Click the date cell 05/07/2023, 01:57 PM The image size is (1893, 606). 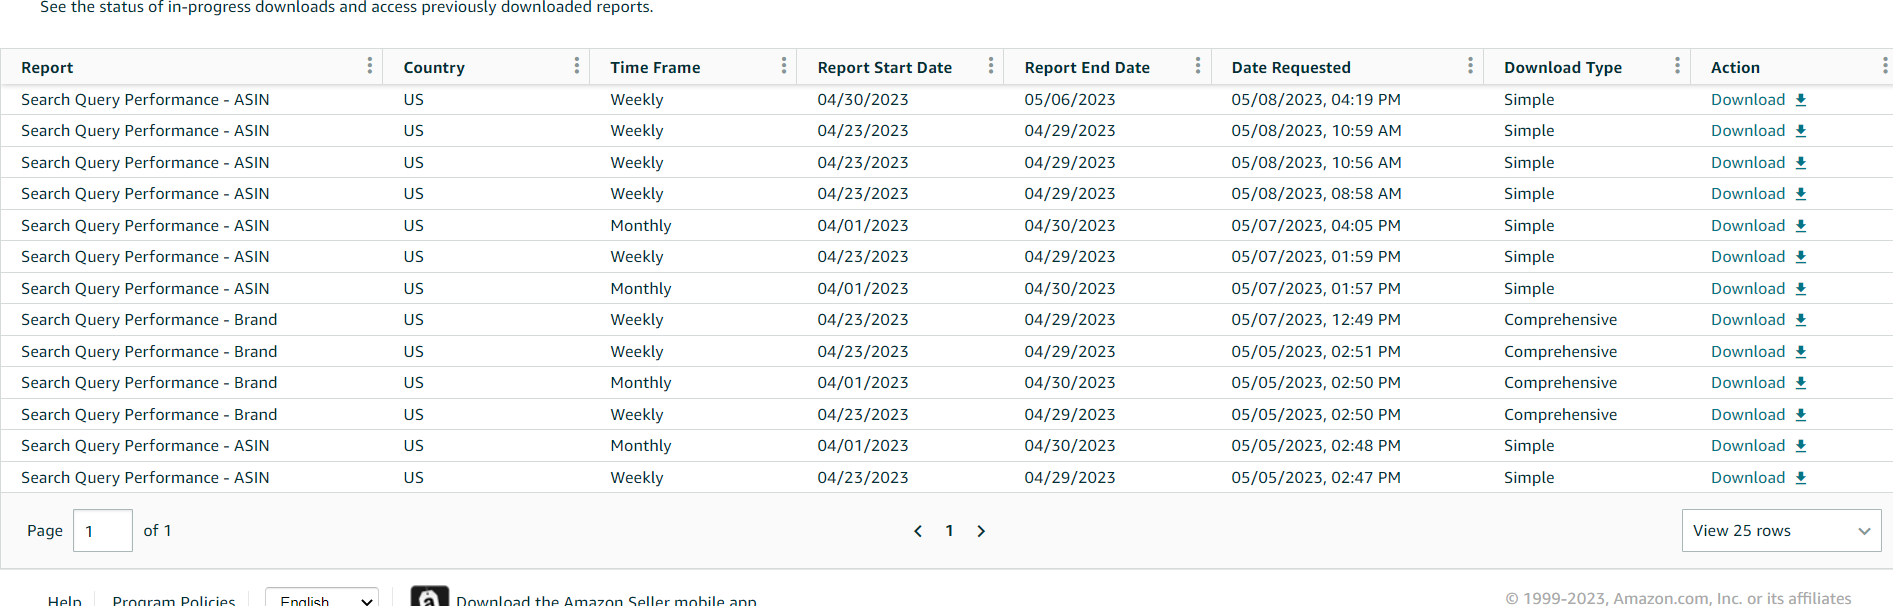coord(1316,289)
